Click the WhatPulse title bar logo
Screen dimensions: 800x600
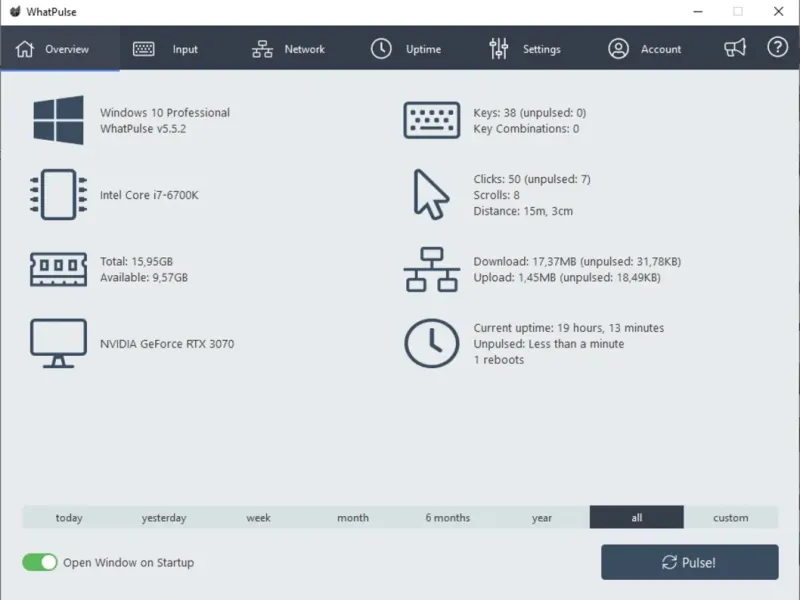15,11
